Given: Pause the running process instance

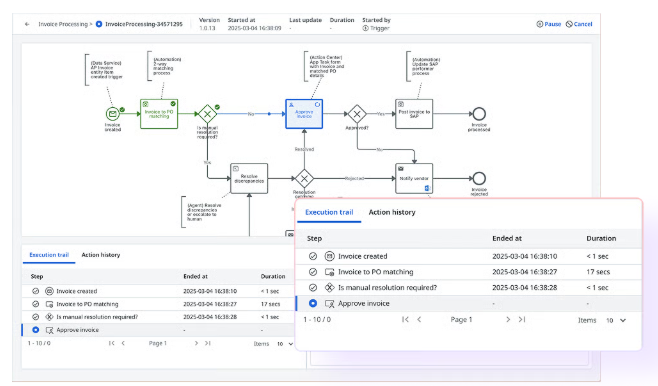Looking at the screenshot, I should tap(548, 24).
